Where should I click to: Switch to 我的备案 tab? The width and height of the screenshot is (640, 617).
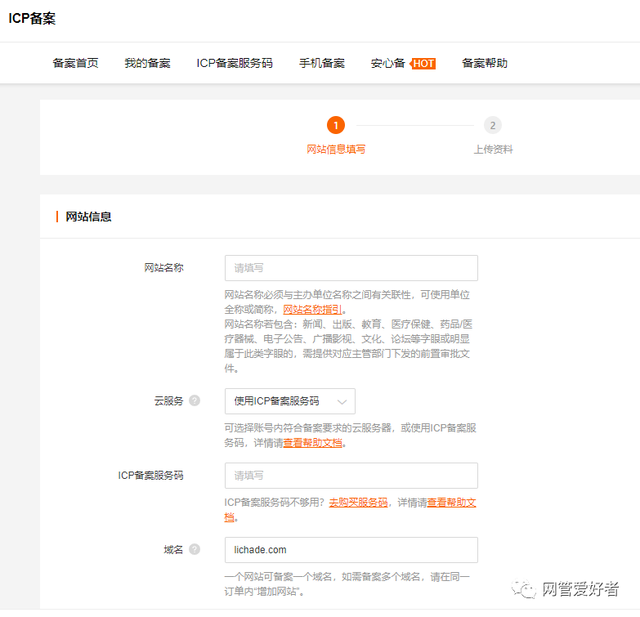click(x=147, y=63)
